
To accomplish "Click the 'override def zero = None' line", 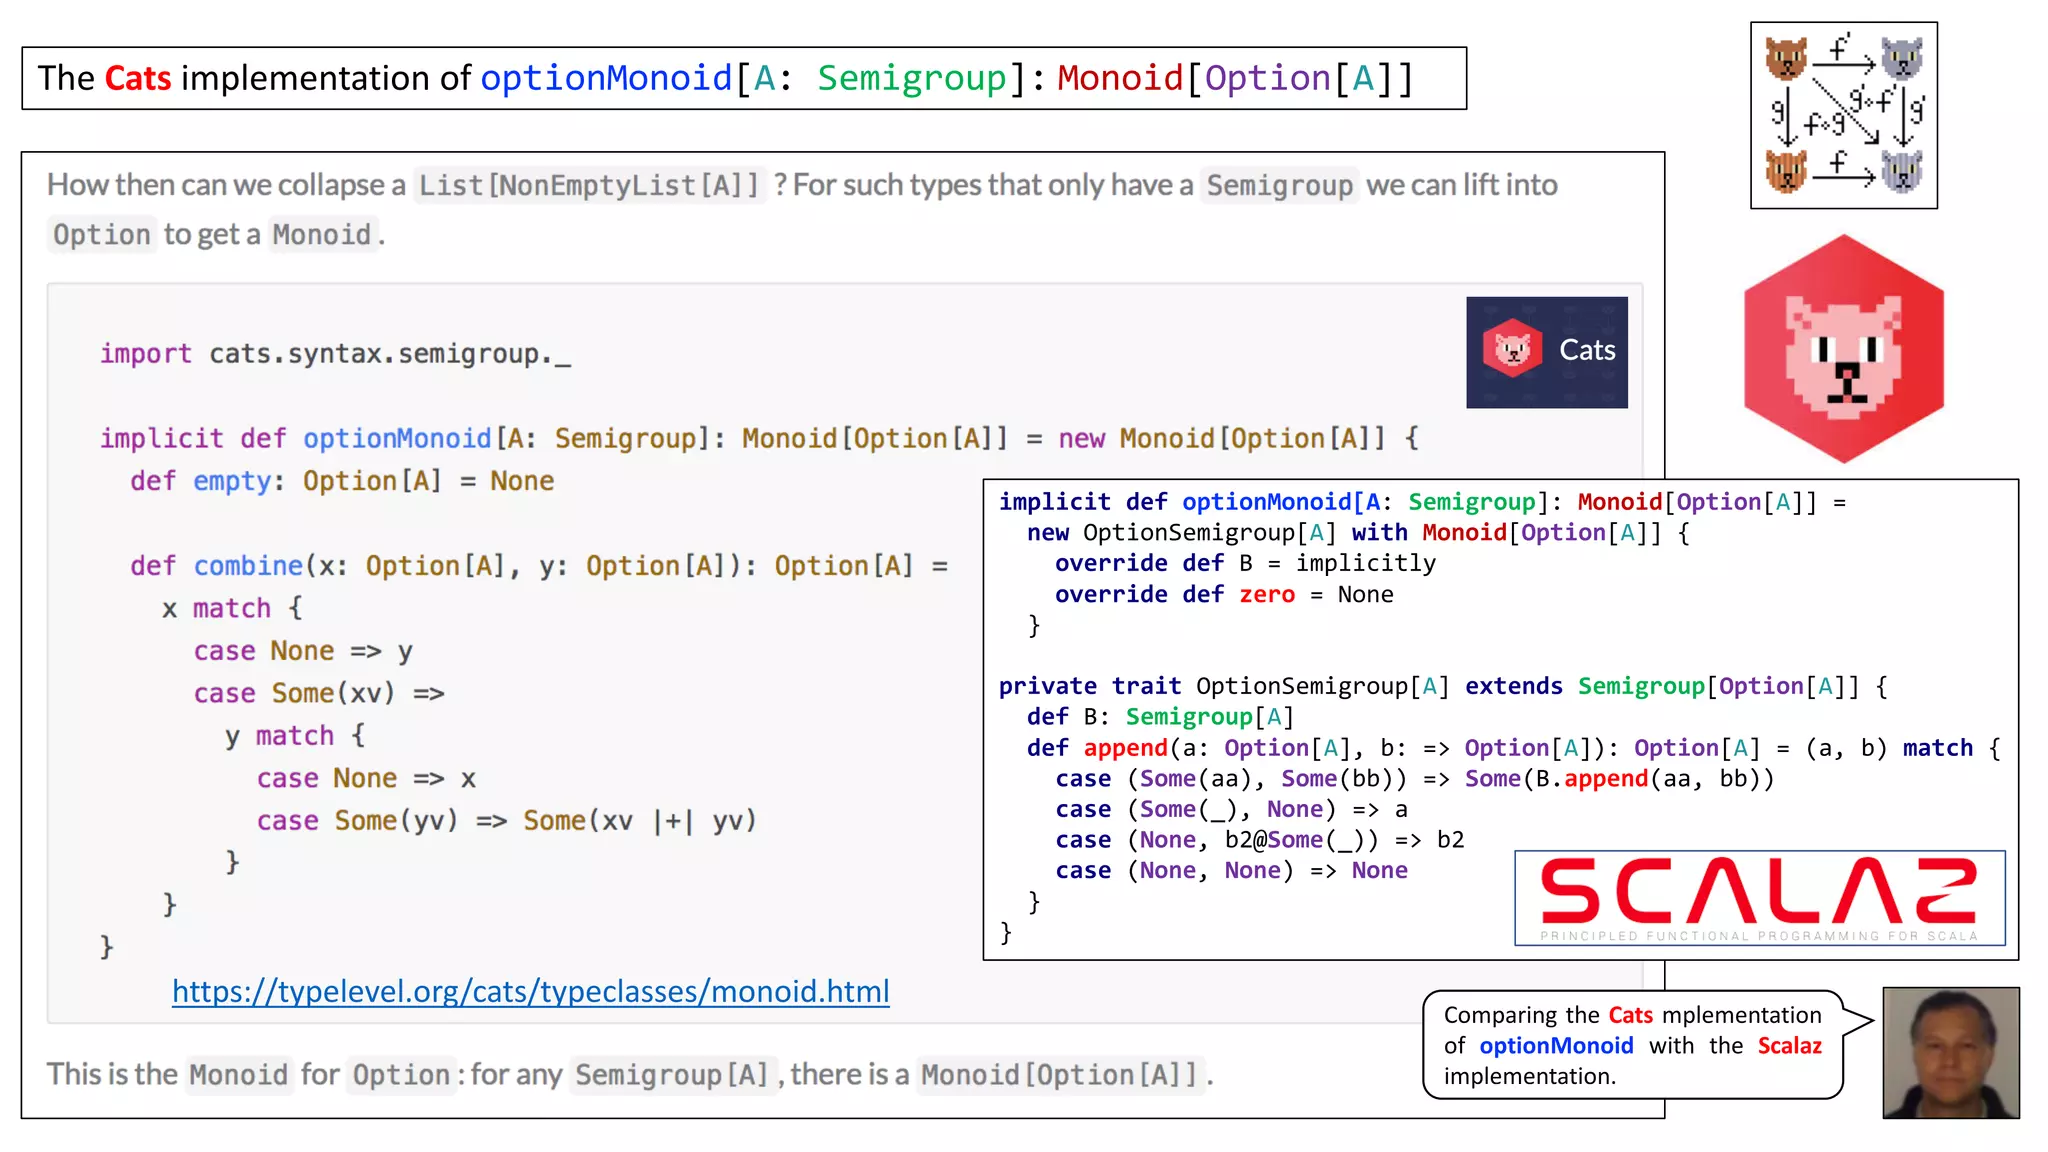I will [x=1223, y=595].
